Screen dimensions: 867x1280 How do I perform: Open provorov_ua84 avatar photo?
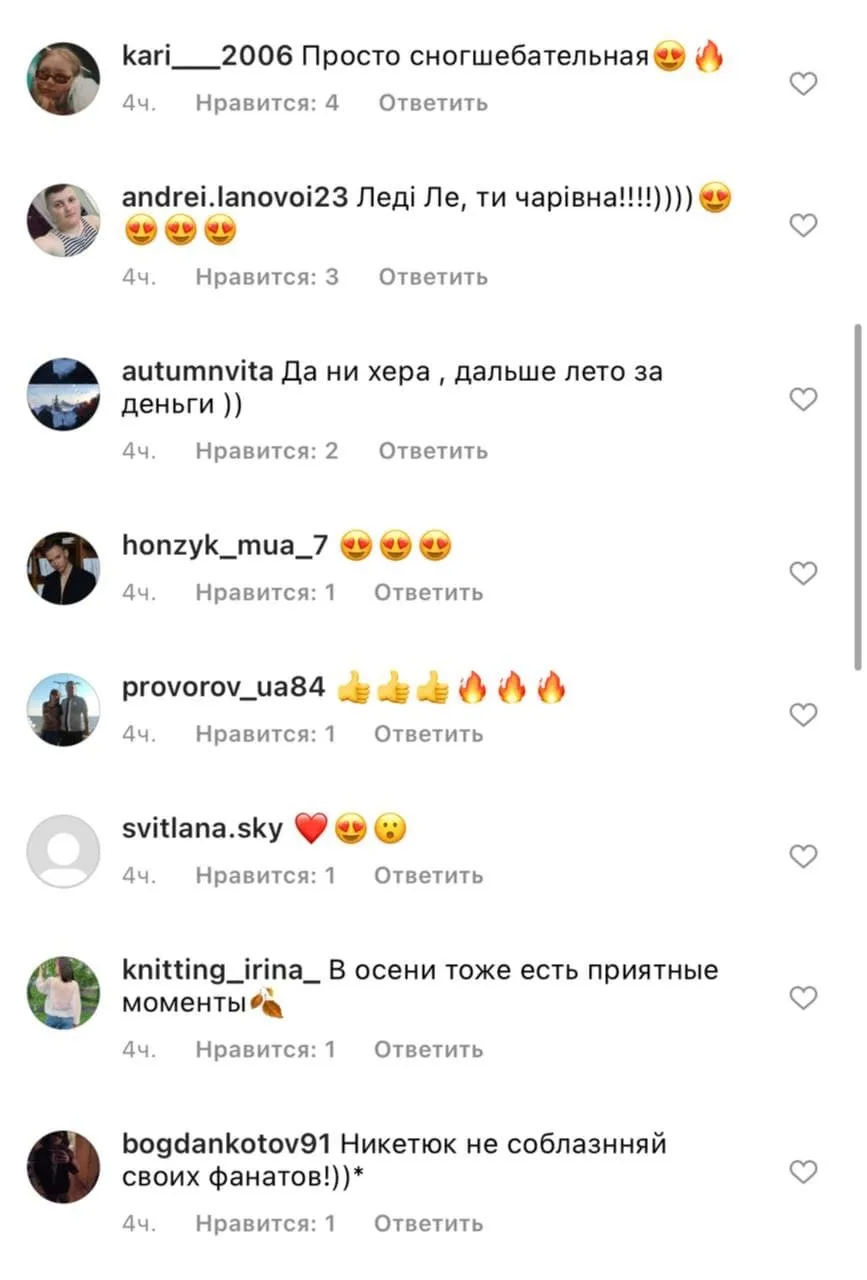[x=63, y=710]
